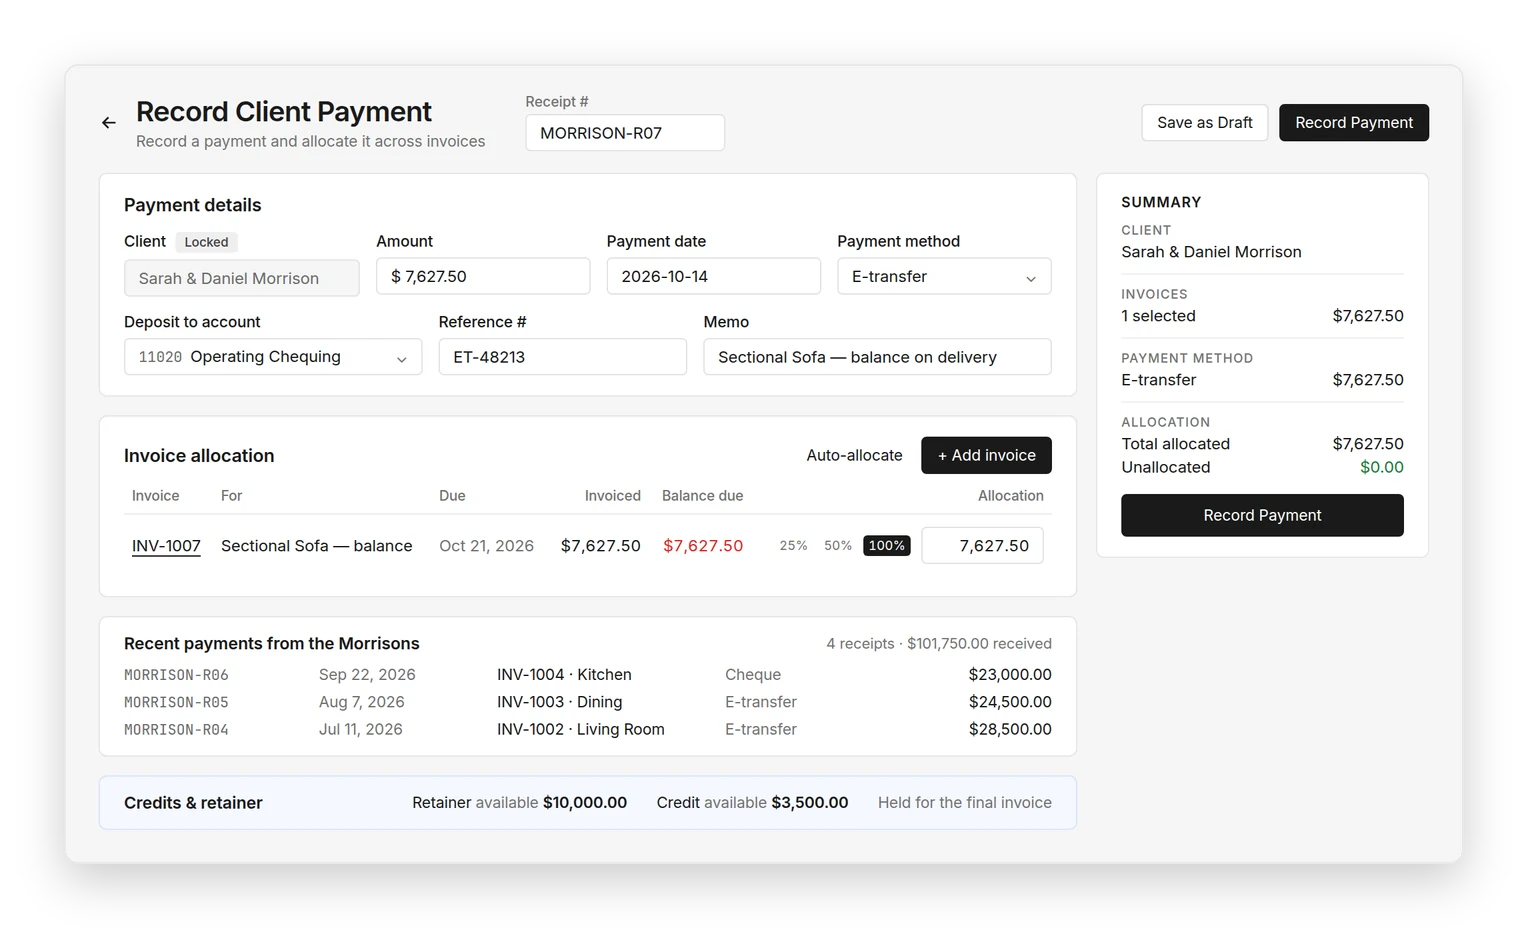Screen dimensions: 1528x928
Task: Click INV-1004 · Kitchen entry
Action: tap(564, 675)
